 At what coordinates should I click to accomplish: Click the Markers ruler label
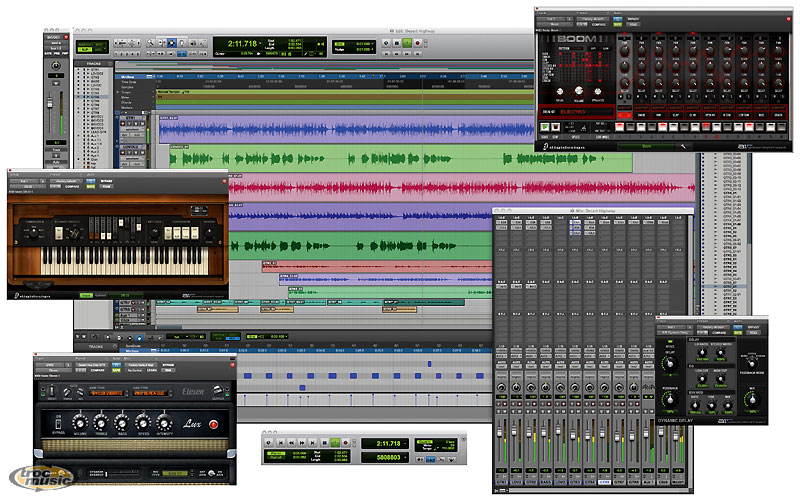click(127, 106)
